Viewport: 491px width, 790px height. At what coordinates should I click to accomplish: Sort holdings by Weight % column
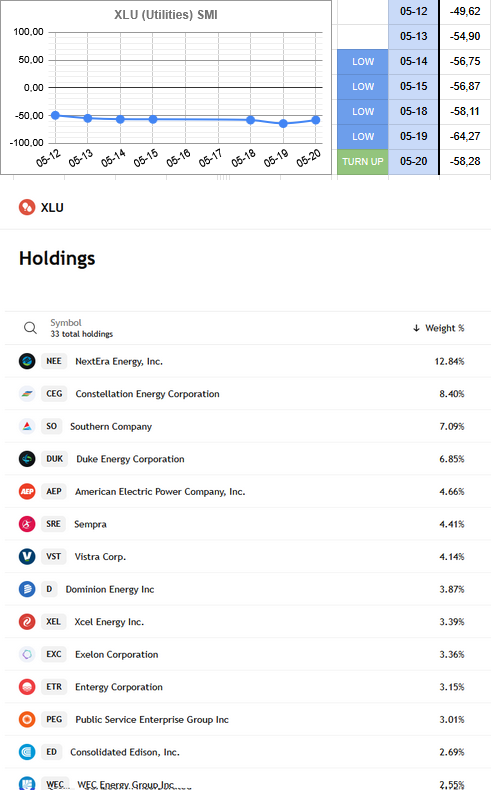[445, 328]
